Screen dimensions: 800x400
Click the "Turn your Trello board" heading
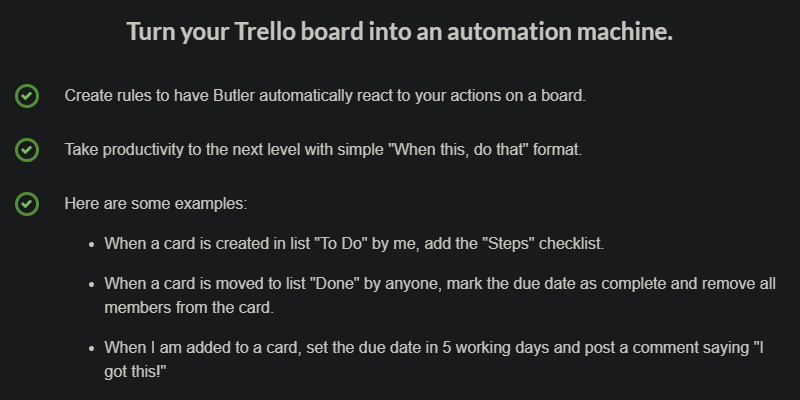coord(399,31)
